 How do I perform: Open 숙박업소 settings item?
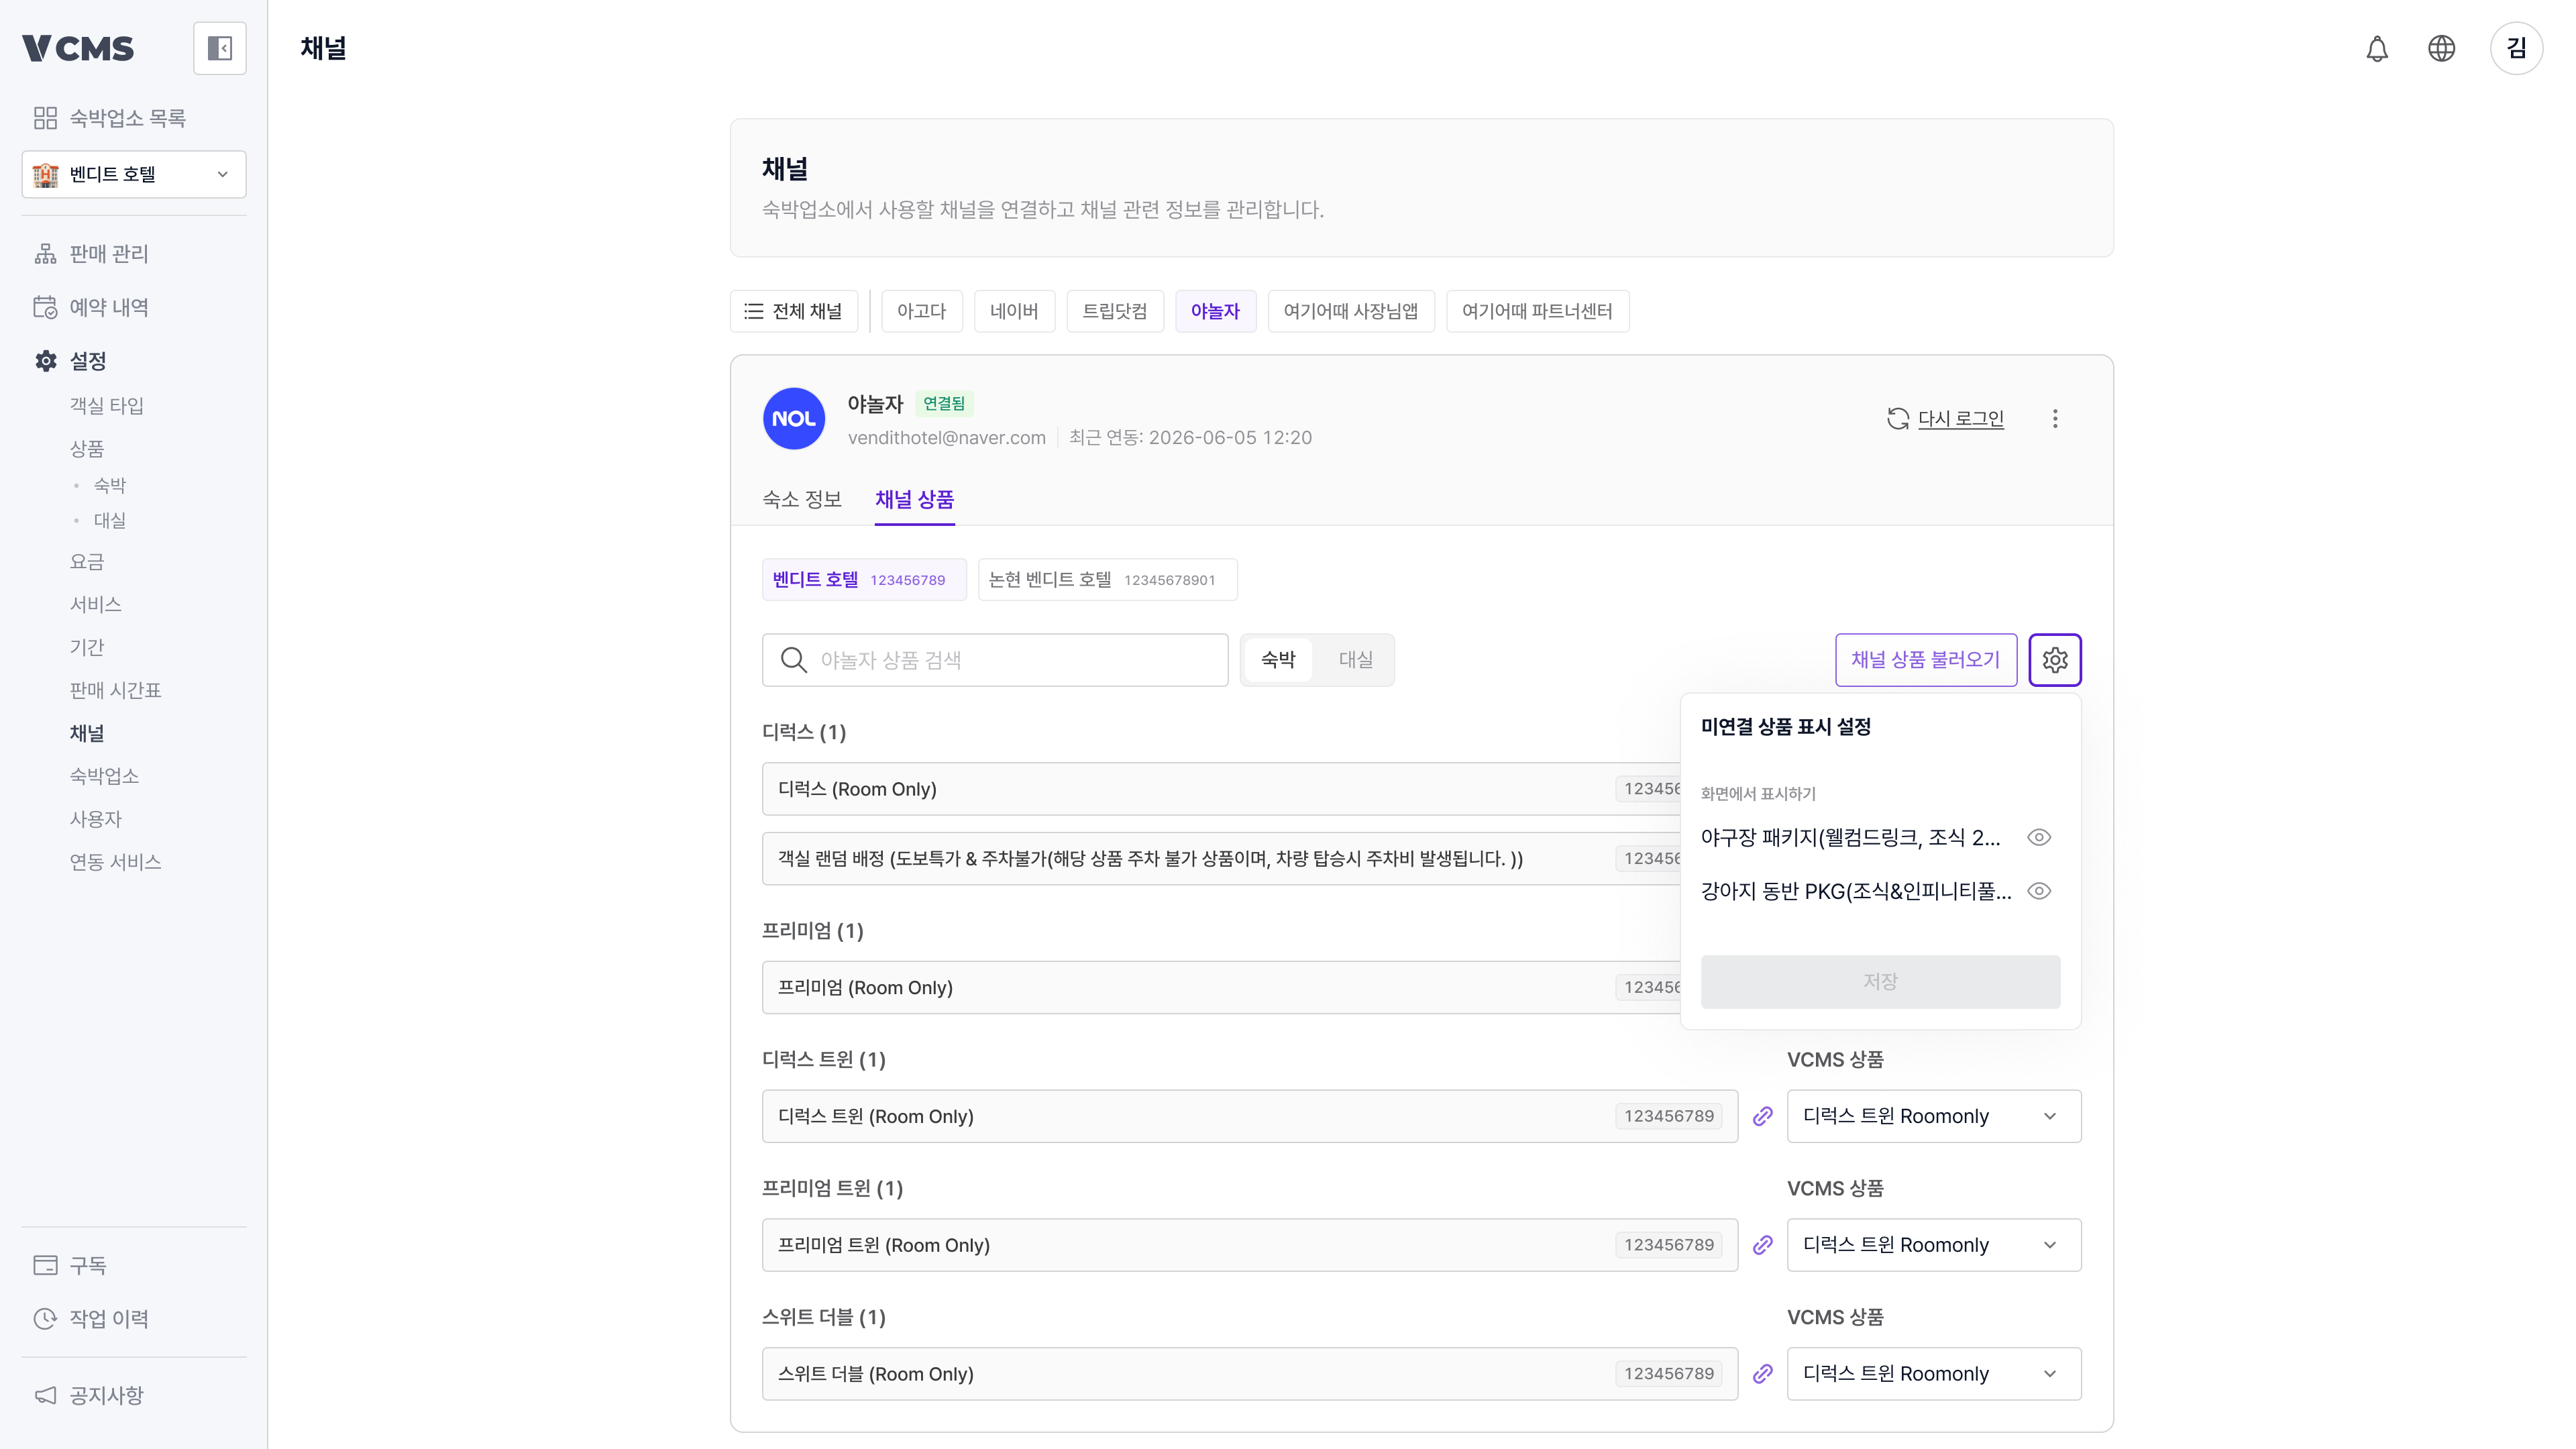tap(104, 777)
